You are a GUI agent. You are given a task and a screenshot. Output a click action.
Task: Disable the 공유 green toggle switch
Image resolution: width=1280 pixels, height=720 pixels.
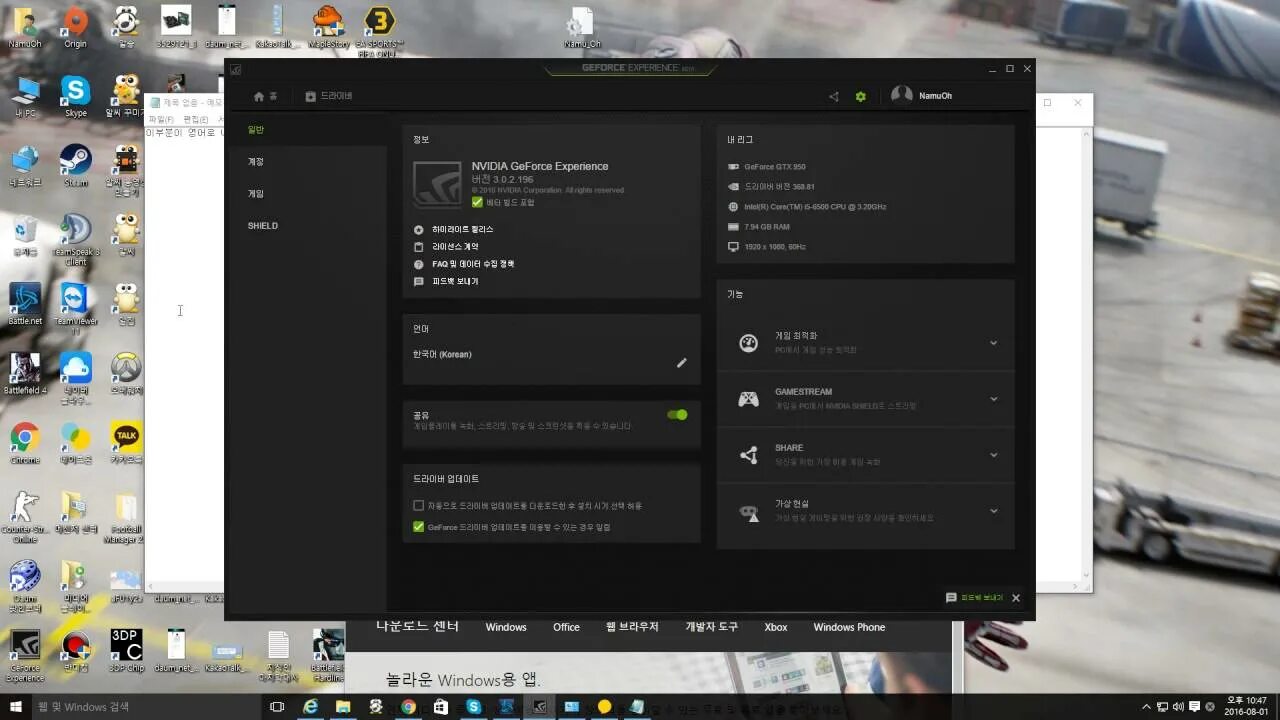click(678, 414)
